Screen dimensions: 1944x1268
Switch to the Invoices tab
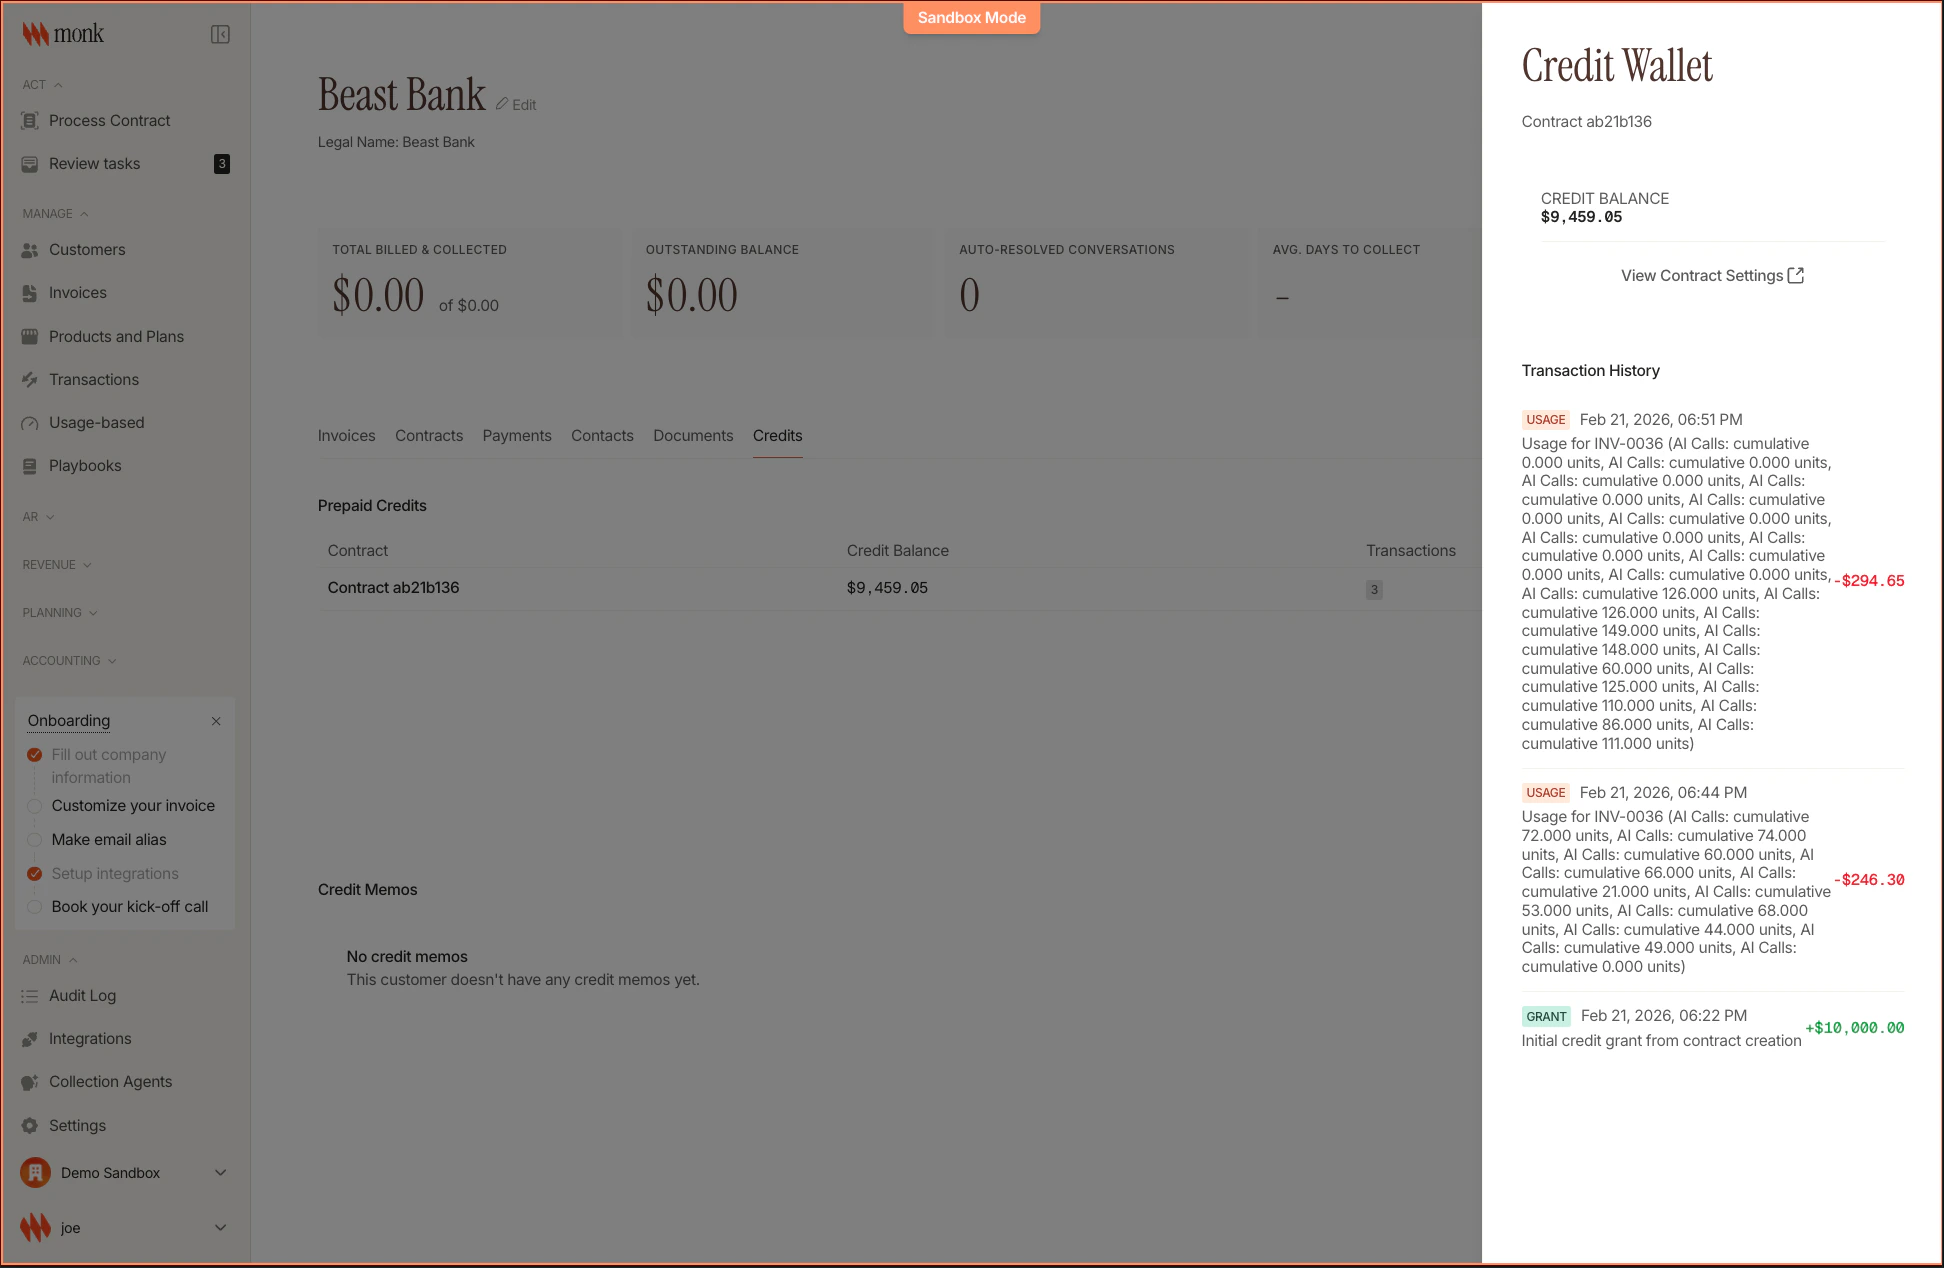346,436
